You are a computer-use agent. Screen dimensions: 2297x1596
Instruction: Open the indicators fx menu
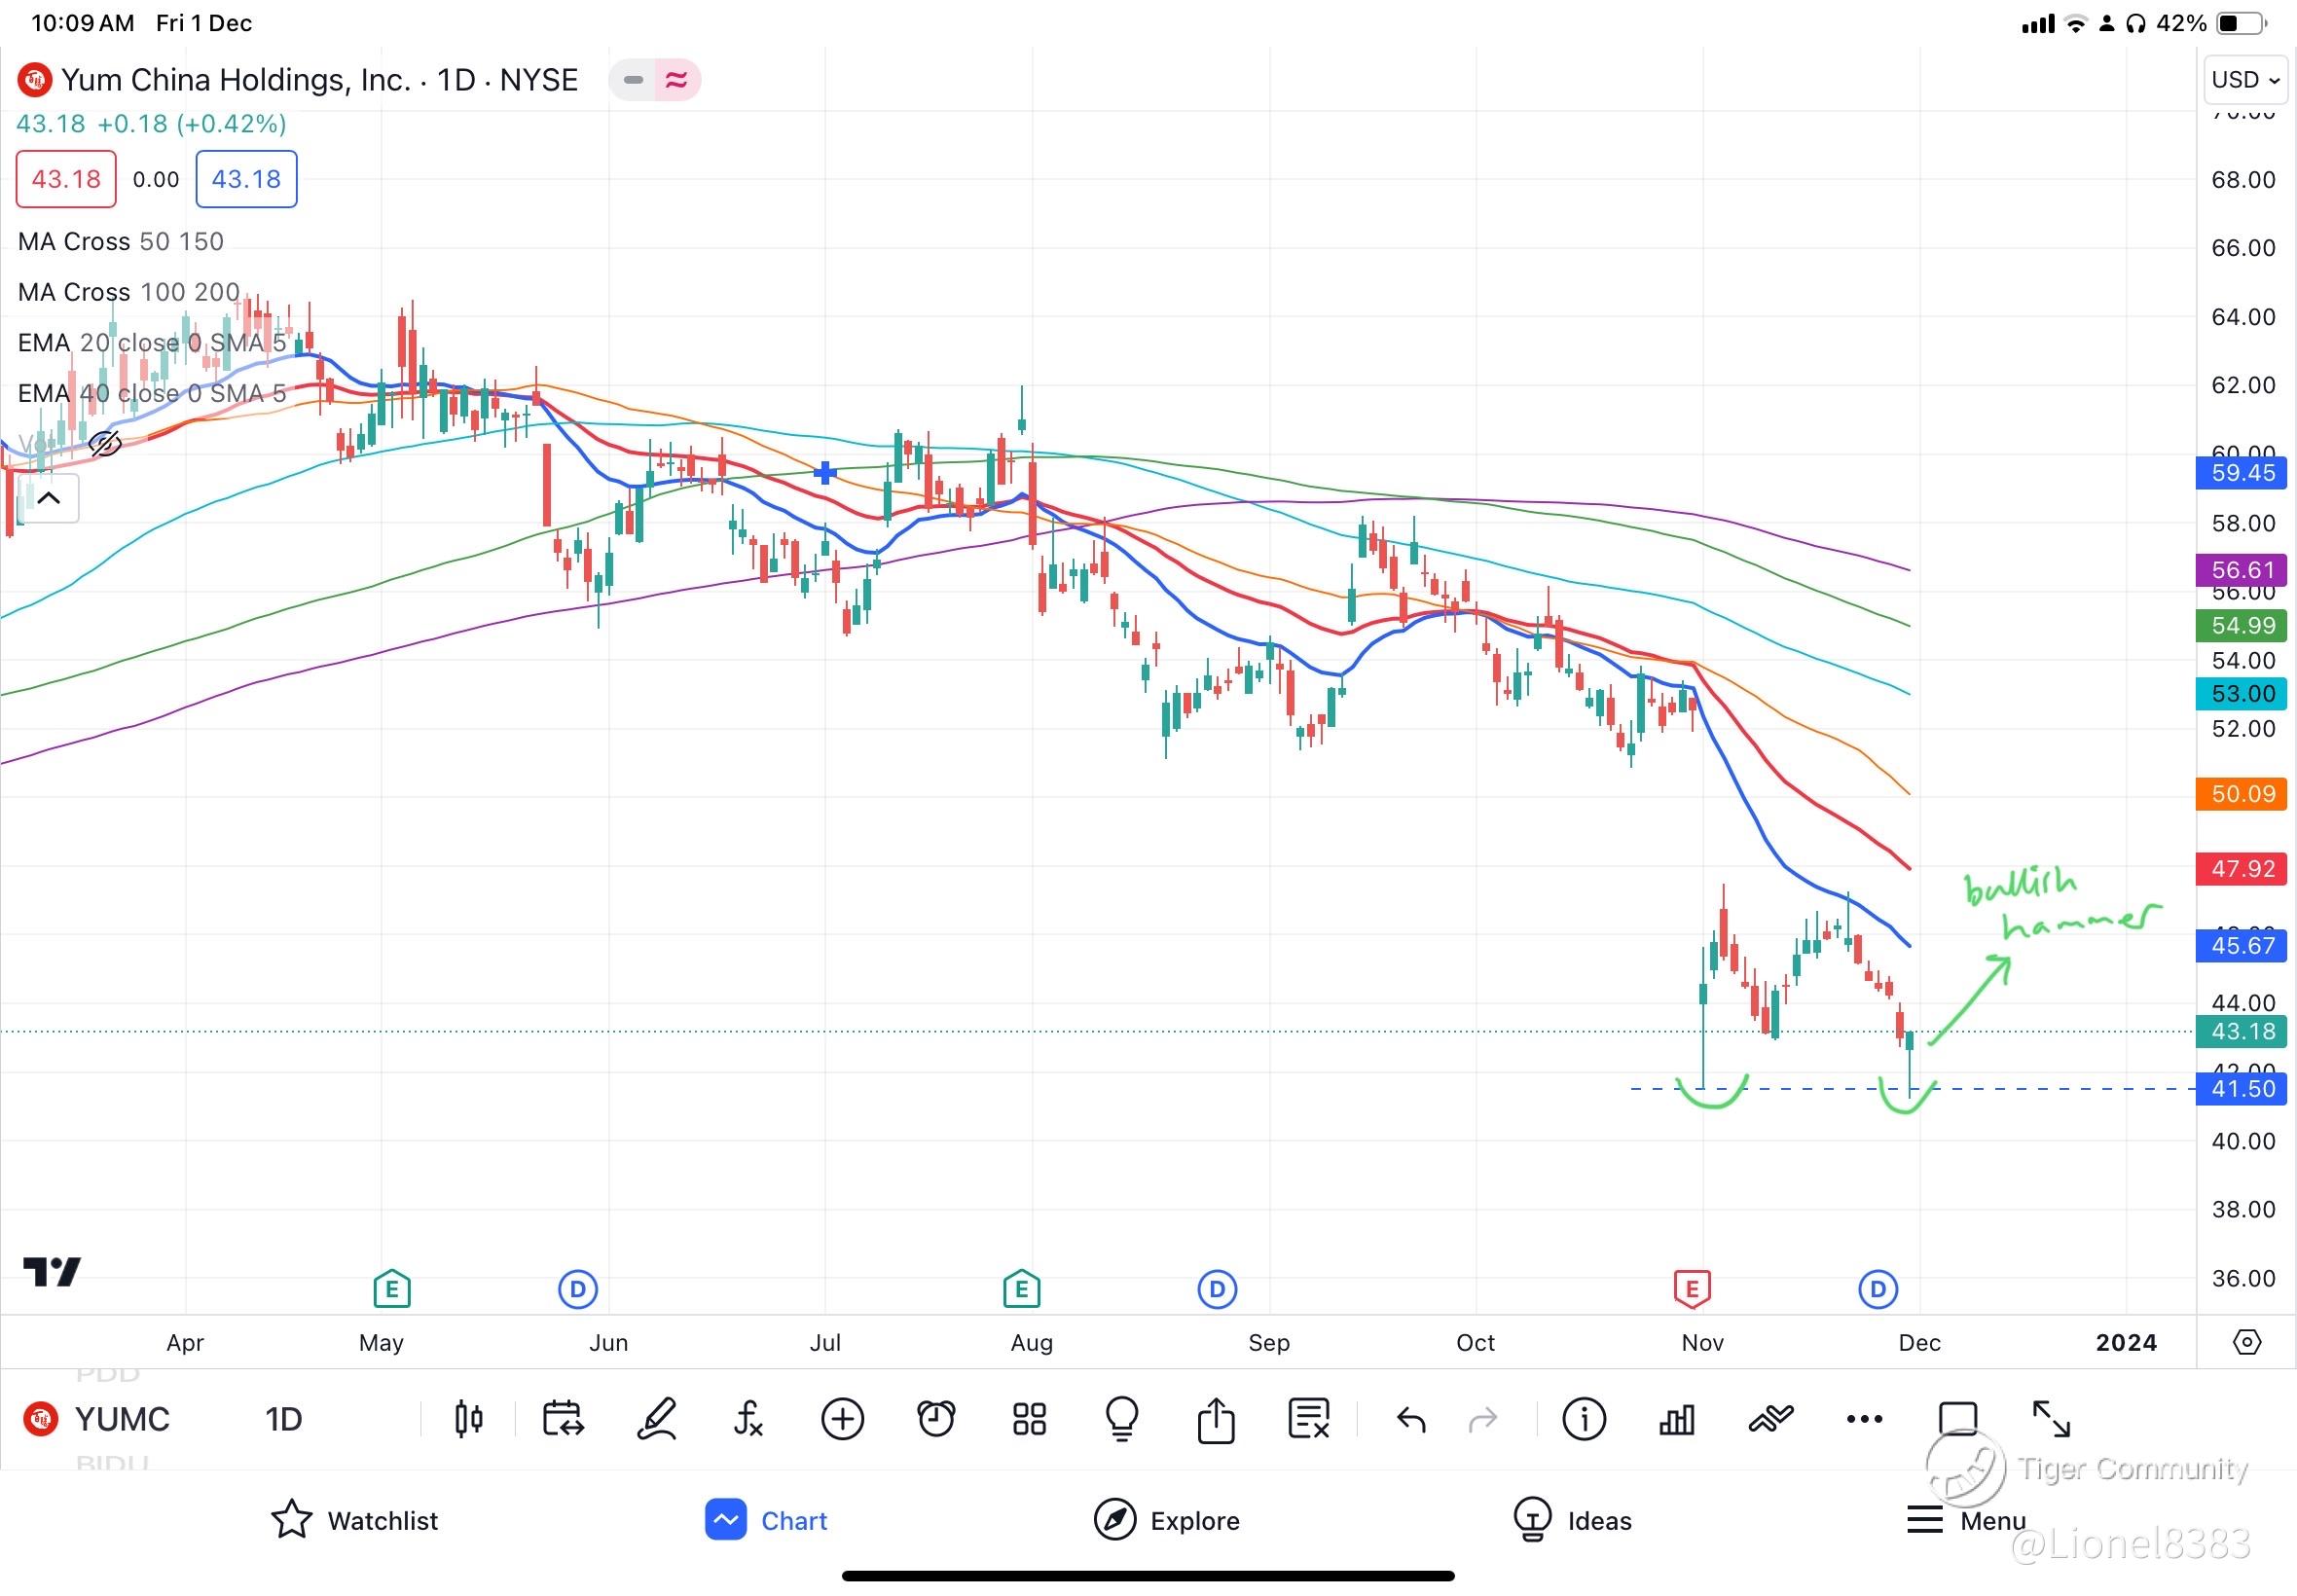point(748,1418)
